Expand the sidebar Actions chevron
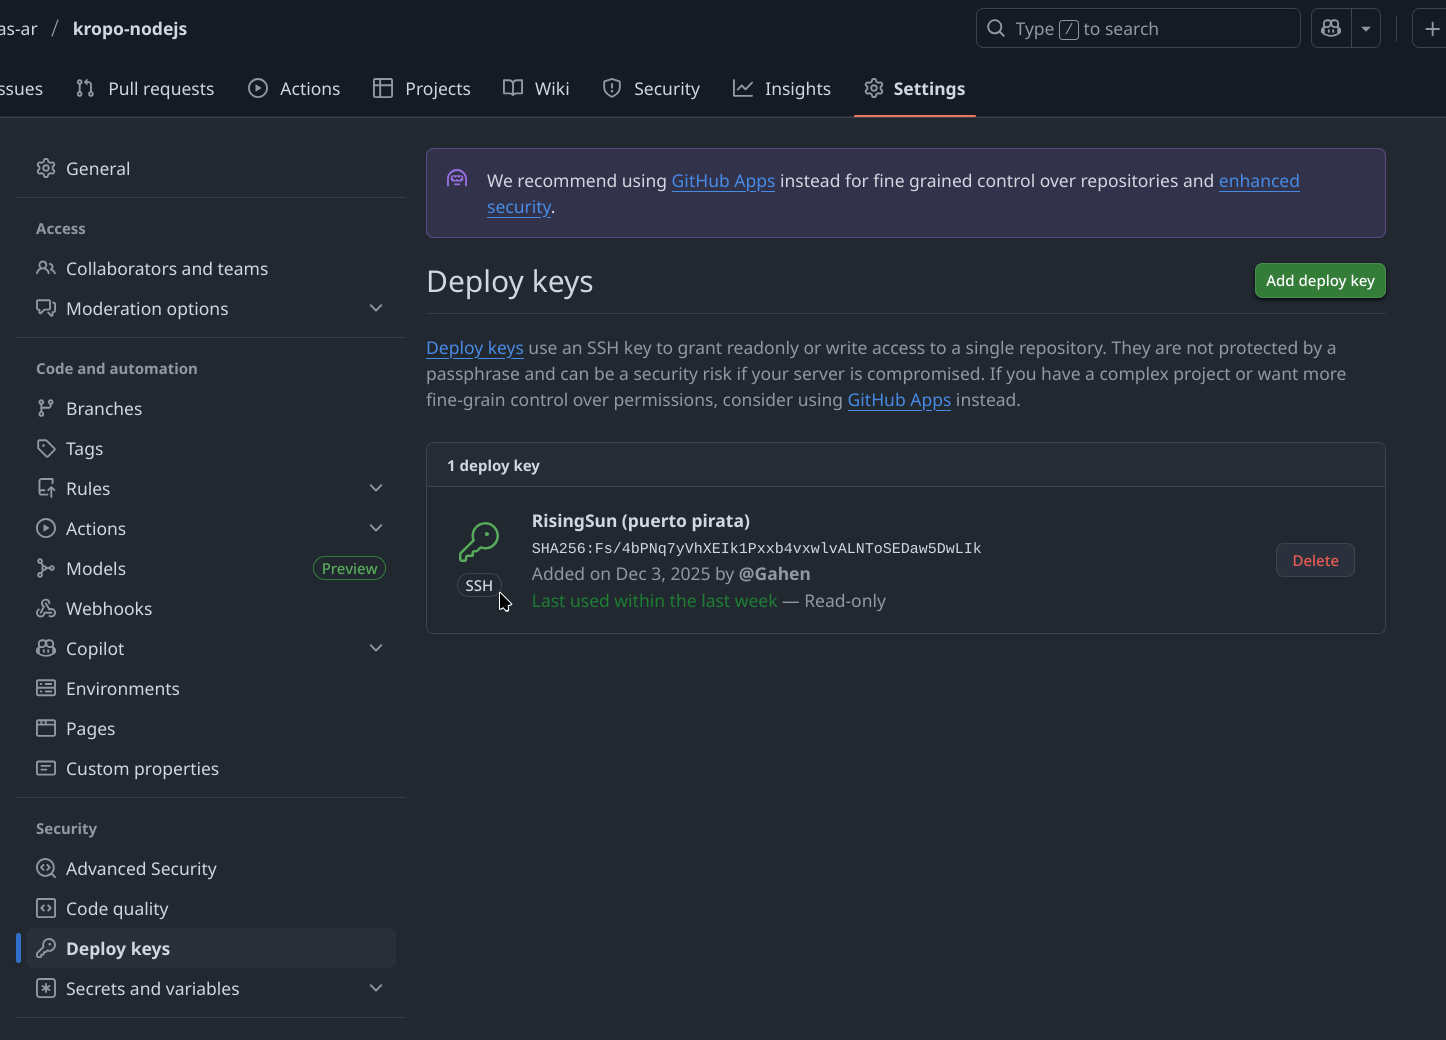The image size is (1446, 1040). [x=376, y=528]
